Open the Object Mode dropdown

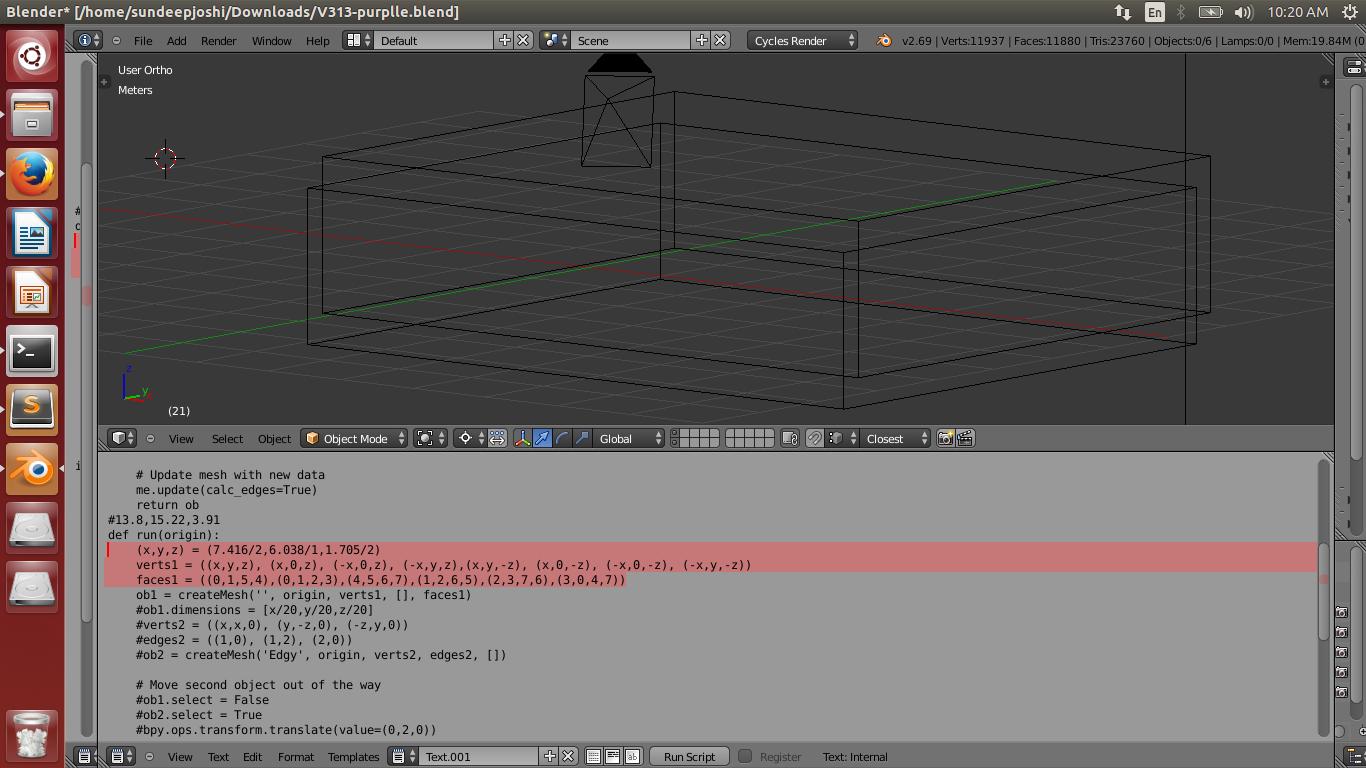355,438
